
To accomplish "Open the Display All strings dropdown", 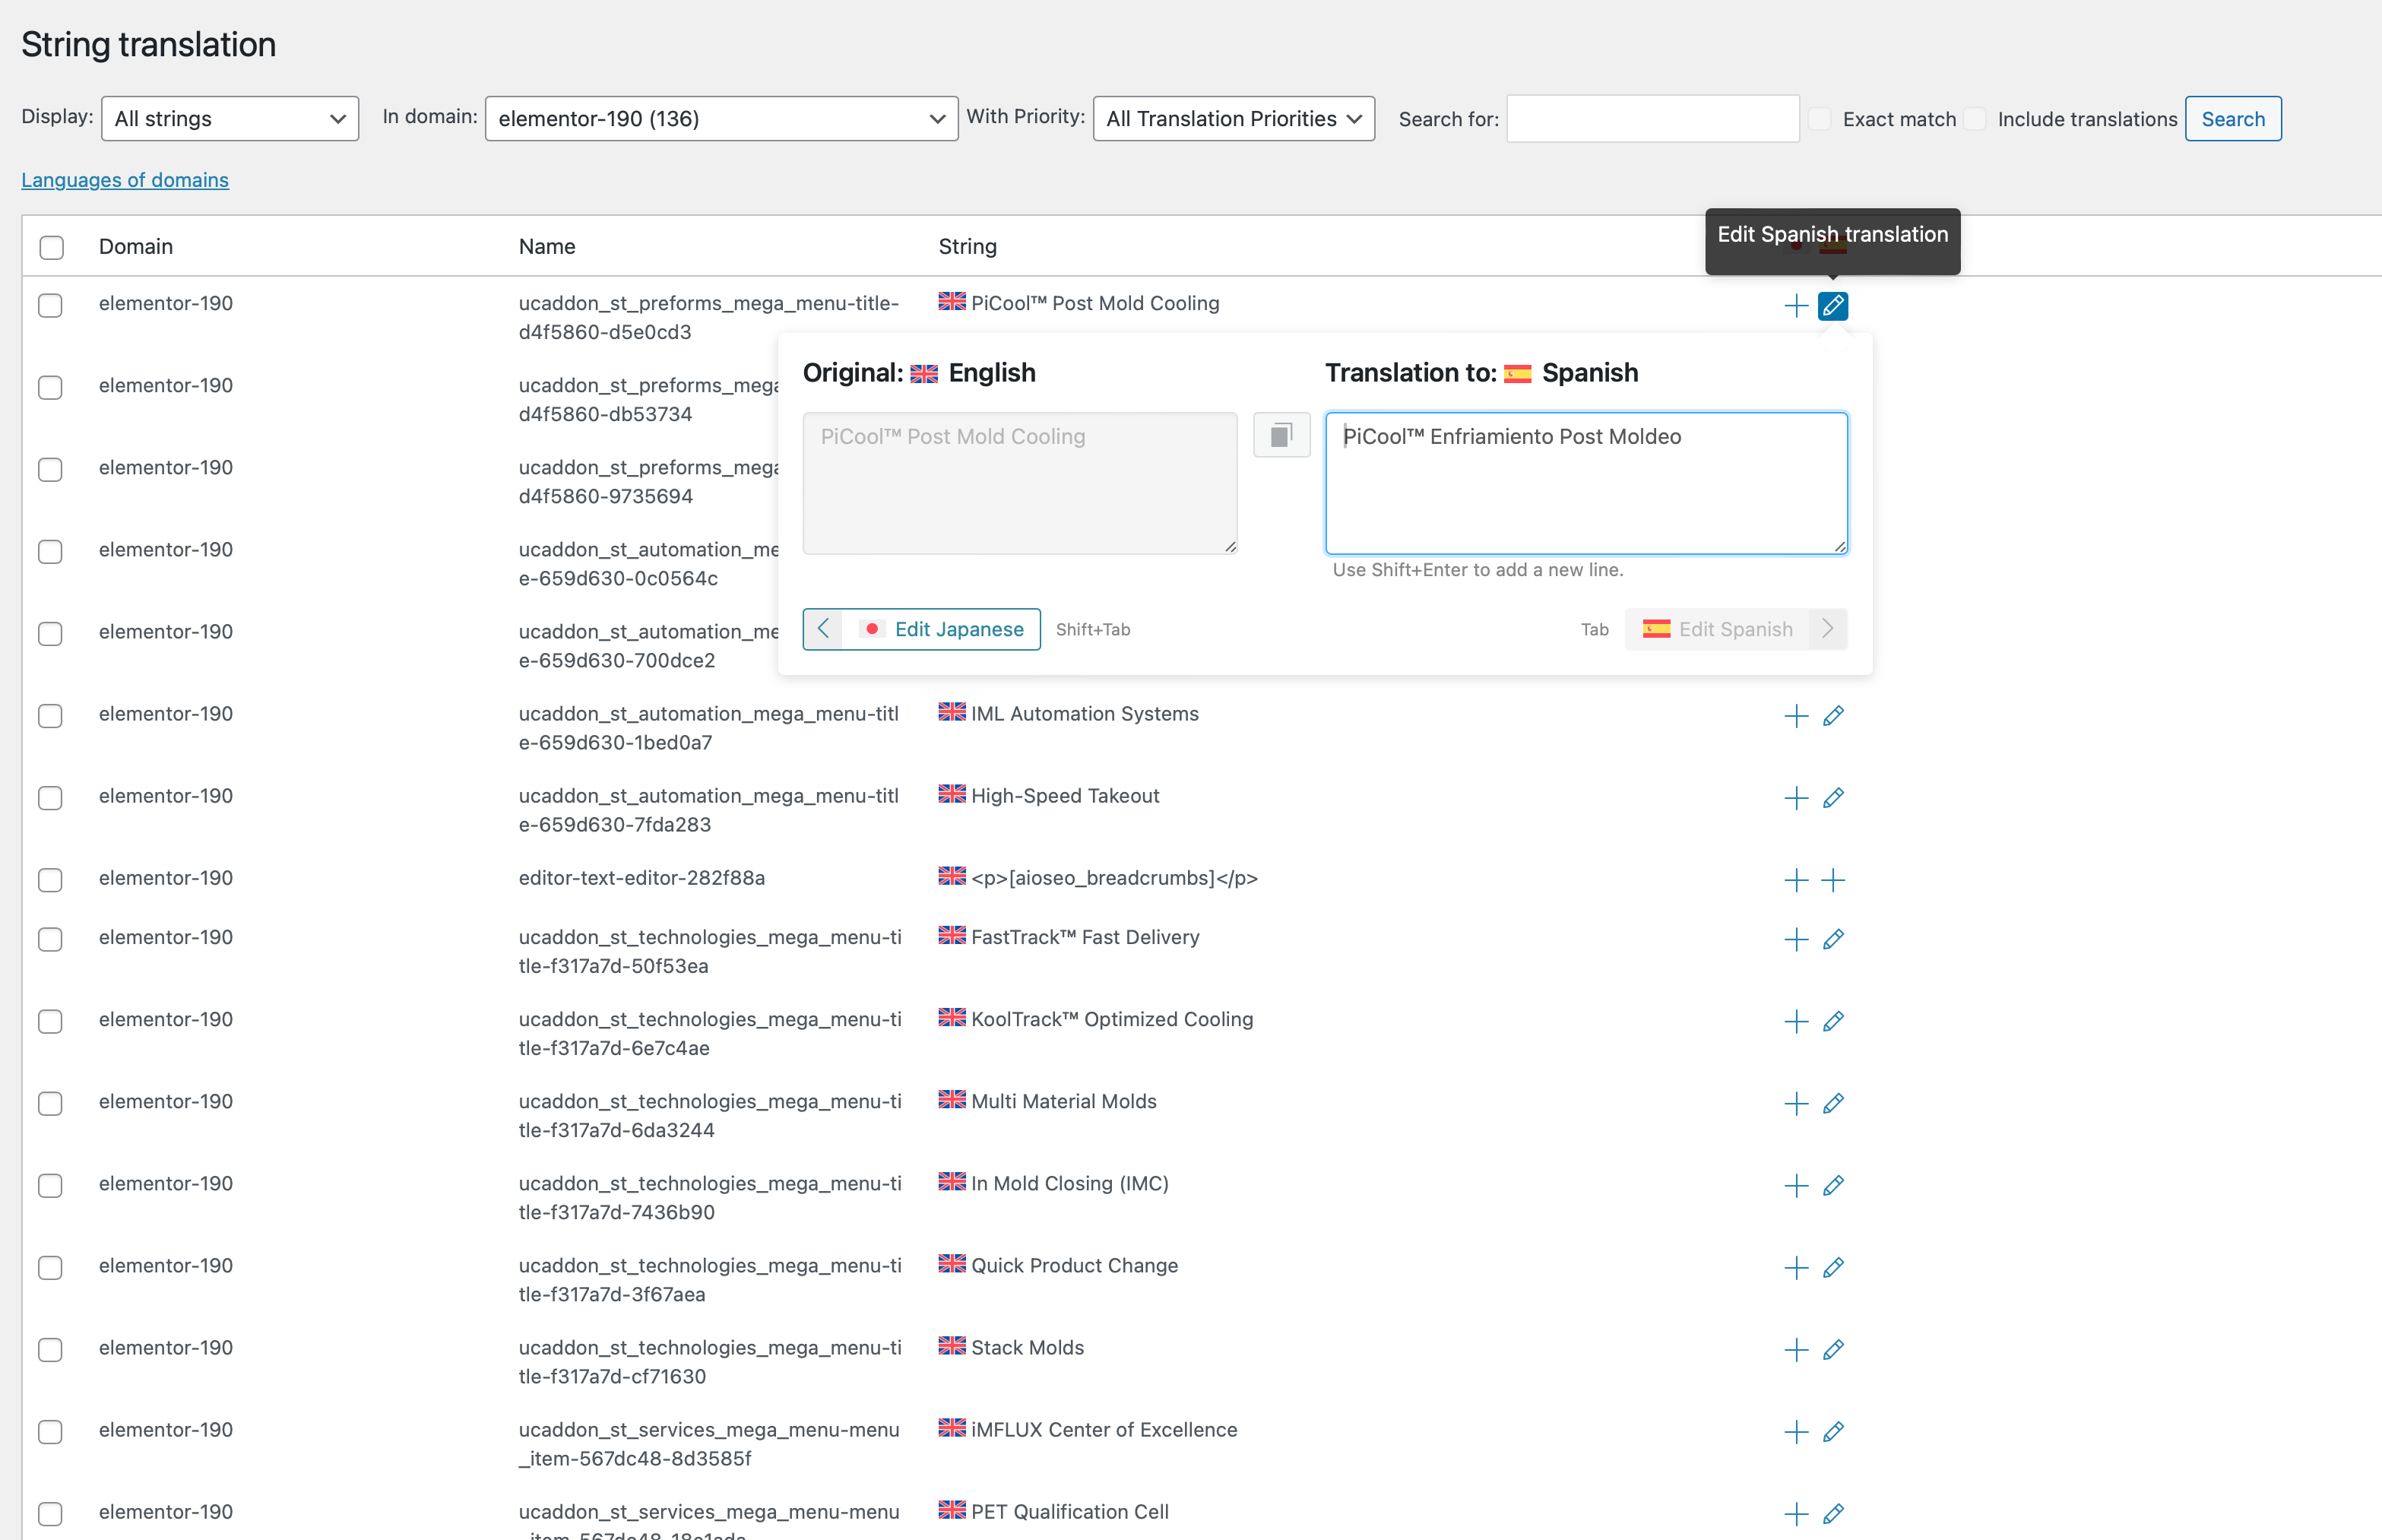I will 230,119.
